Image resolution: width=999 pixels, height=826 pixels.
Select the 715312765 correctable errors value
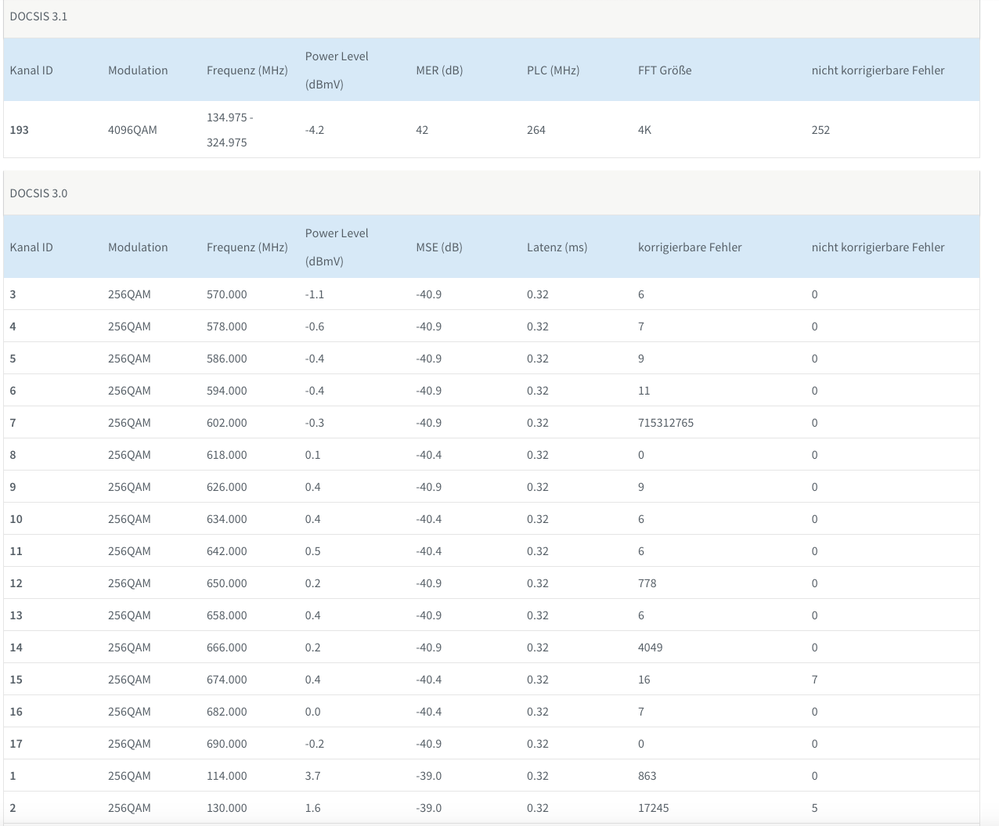point(665,423)
